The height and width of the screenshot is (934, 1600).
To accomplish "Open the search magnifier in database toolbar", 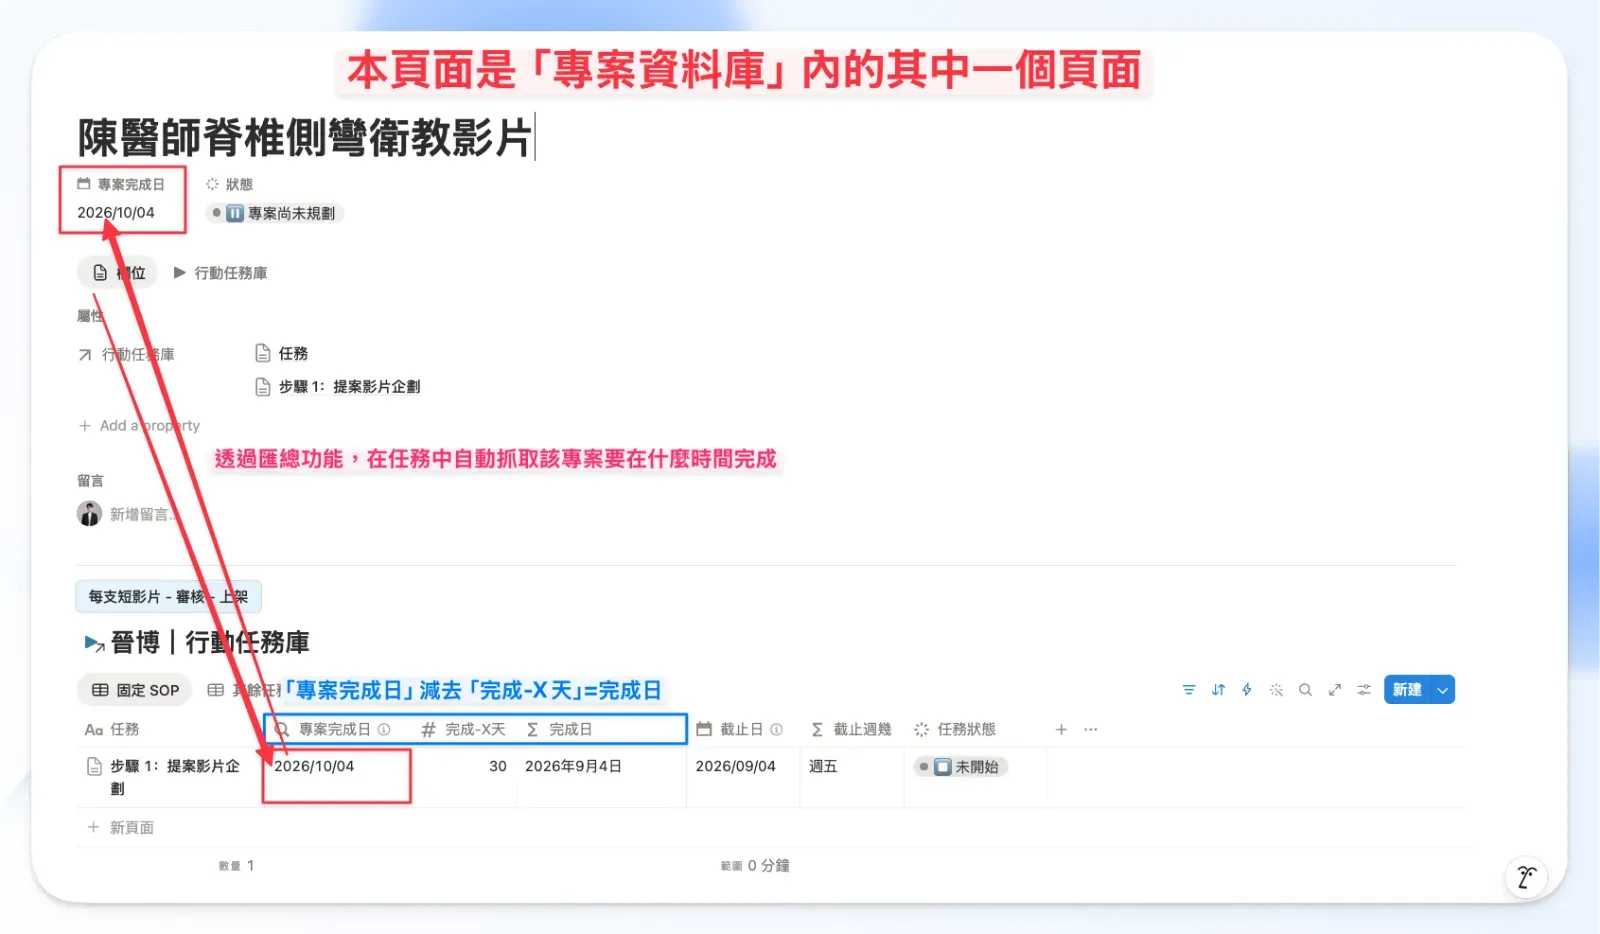I will [x=1305, y=690].
